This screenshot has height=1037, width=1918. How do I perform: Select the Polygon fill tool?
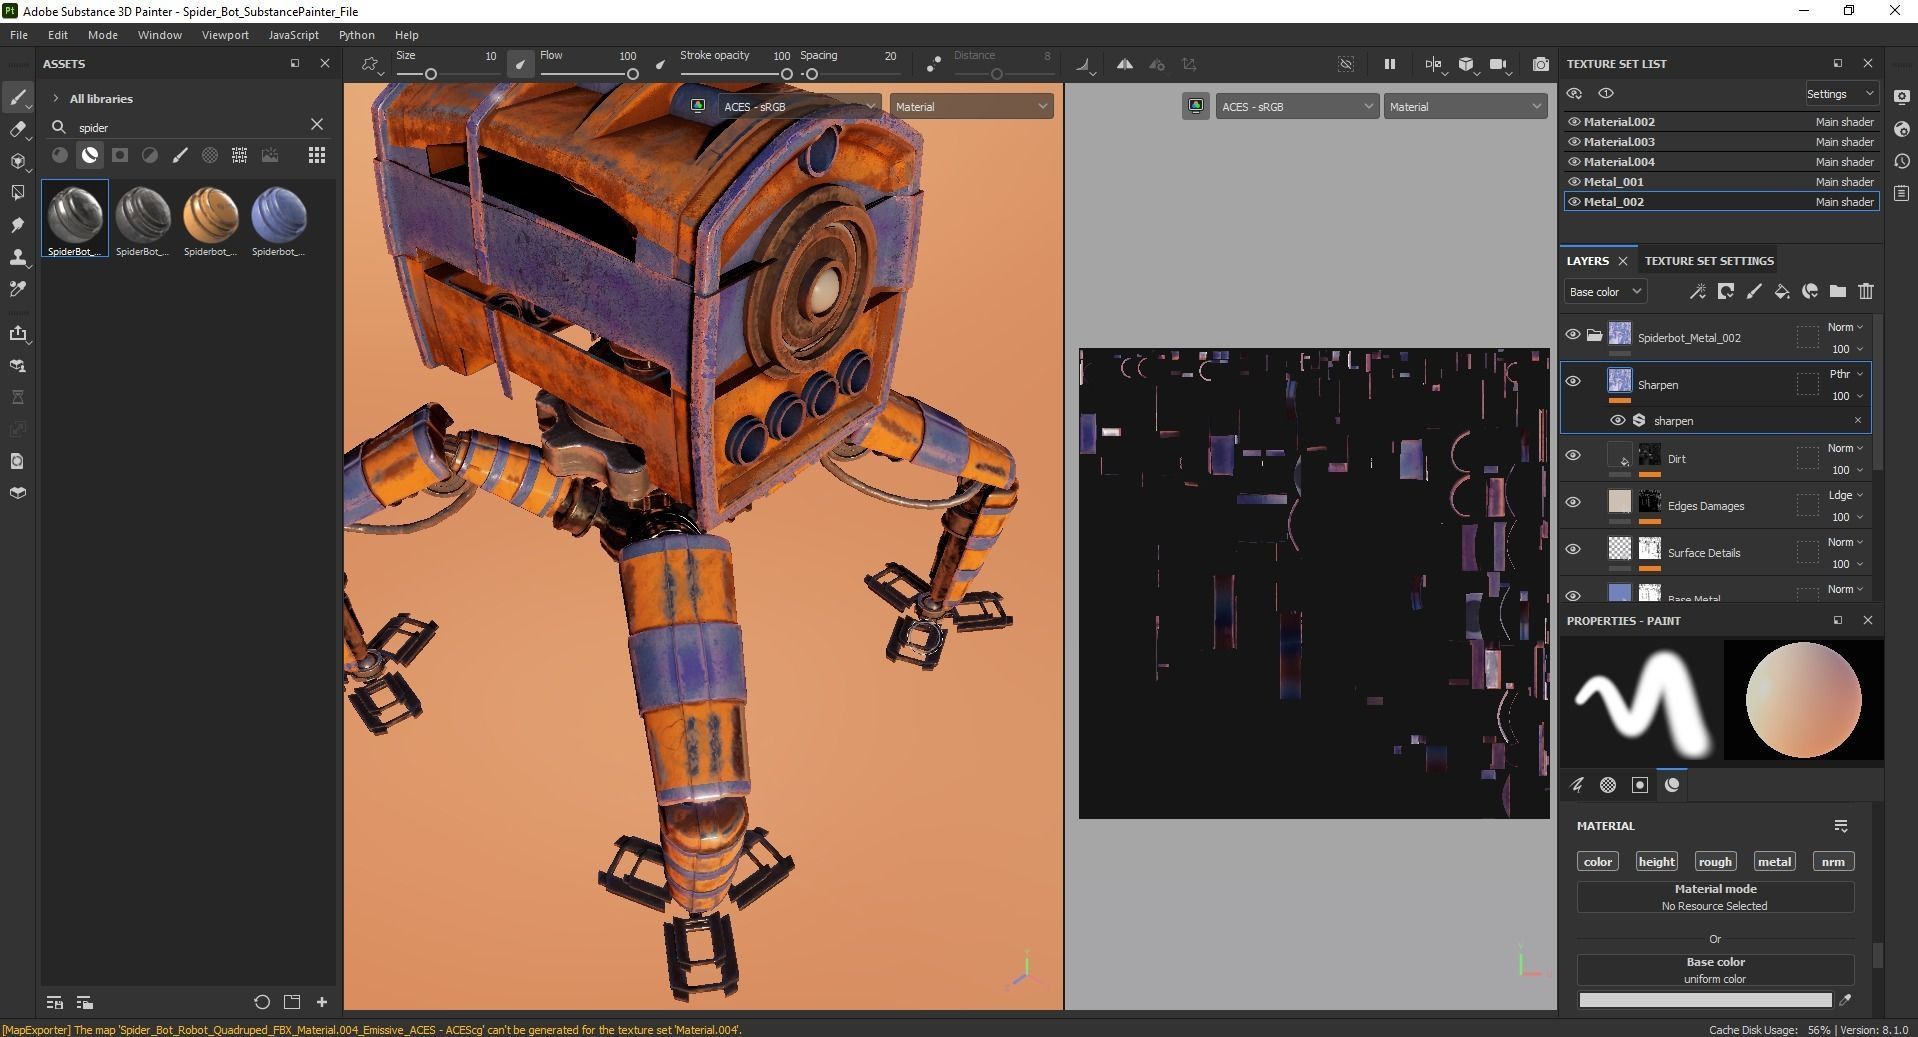pos(17,193)
